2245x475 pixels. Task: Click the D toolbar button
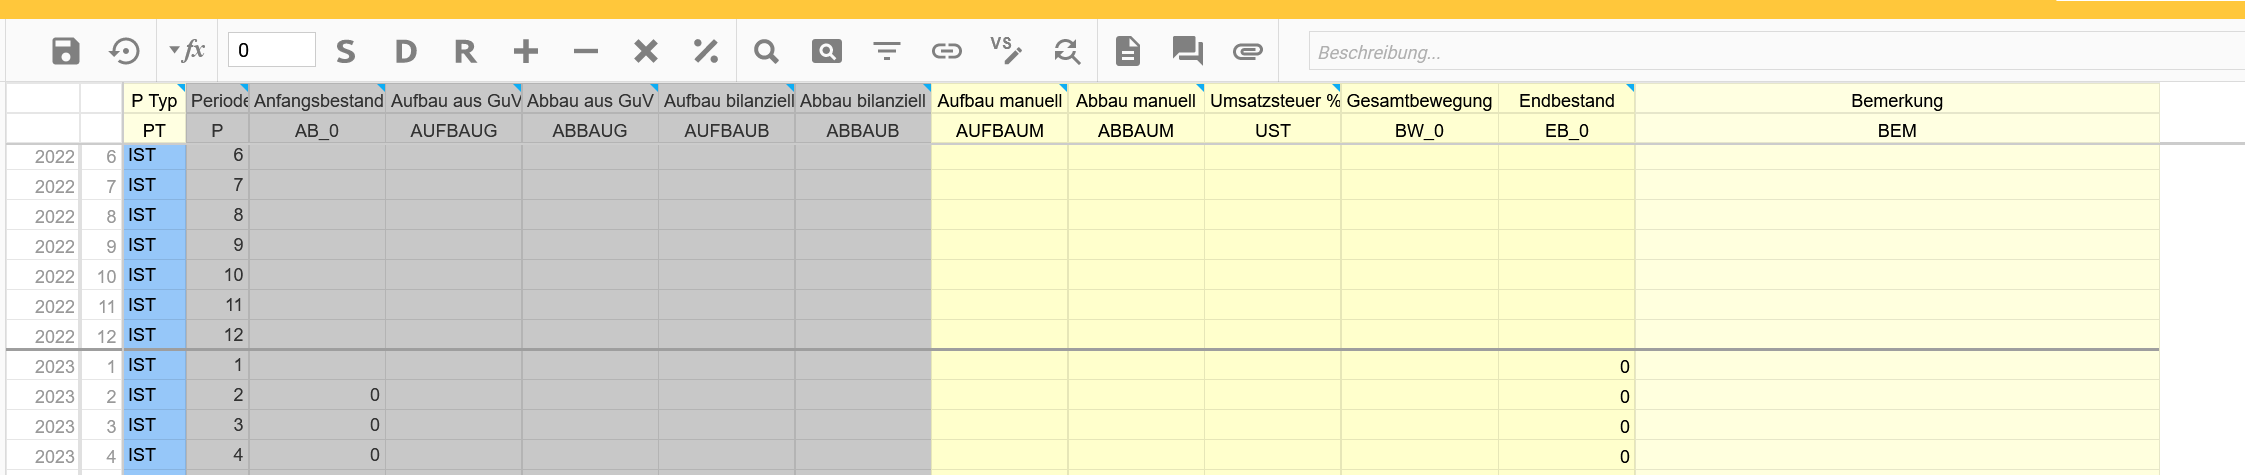coord(406,51)
